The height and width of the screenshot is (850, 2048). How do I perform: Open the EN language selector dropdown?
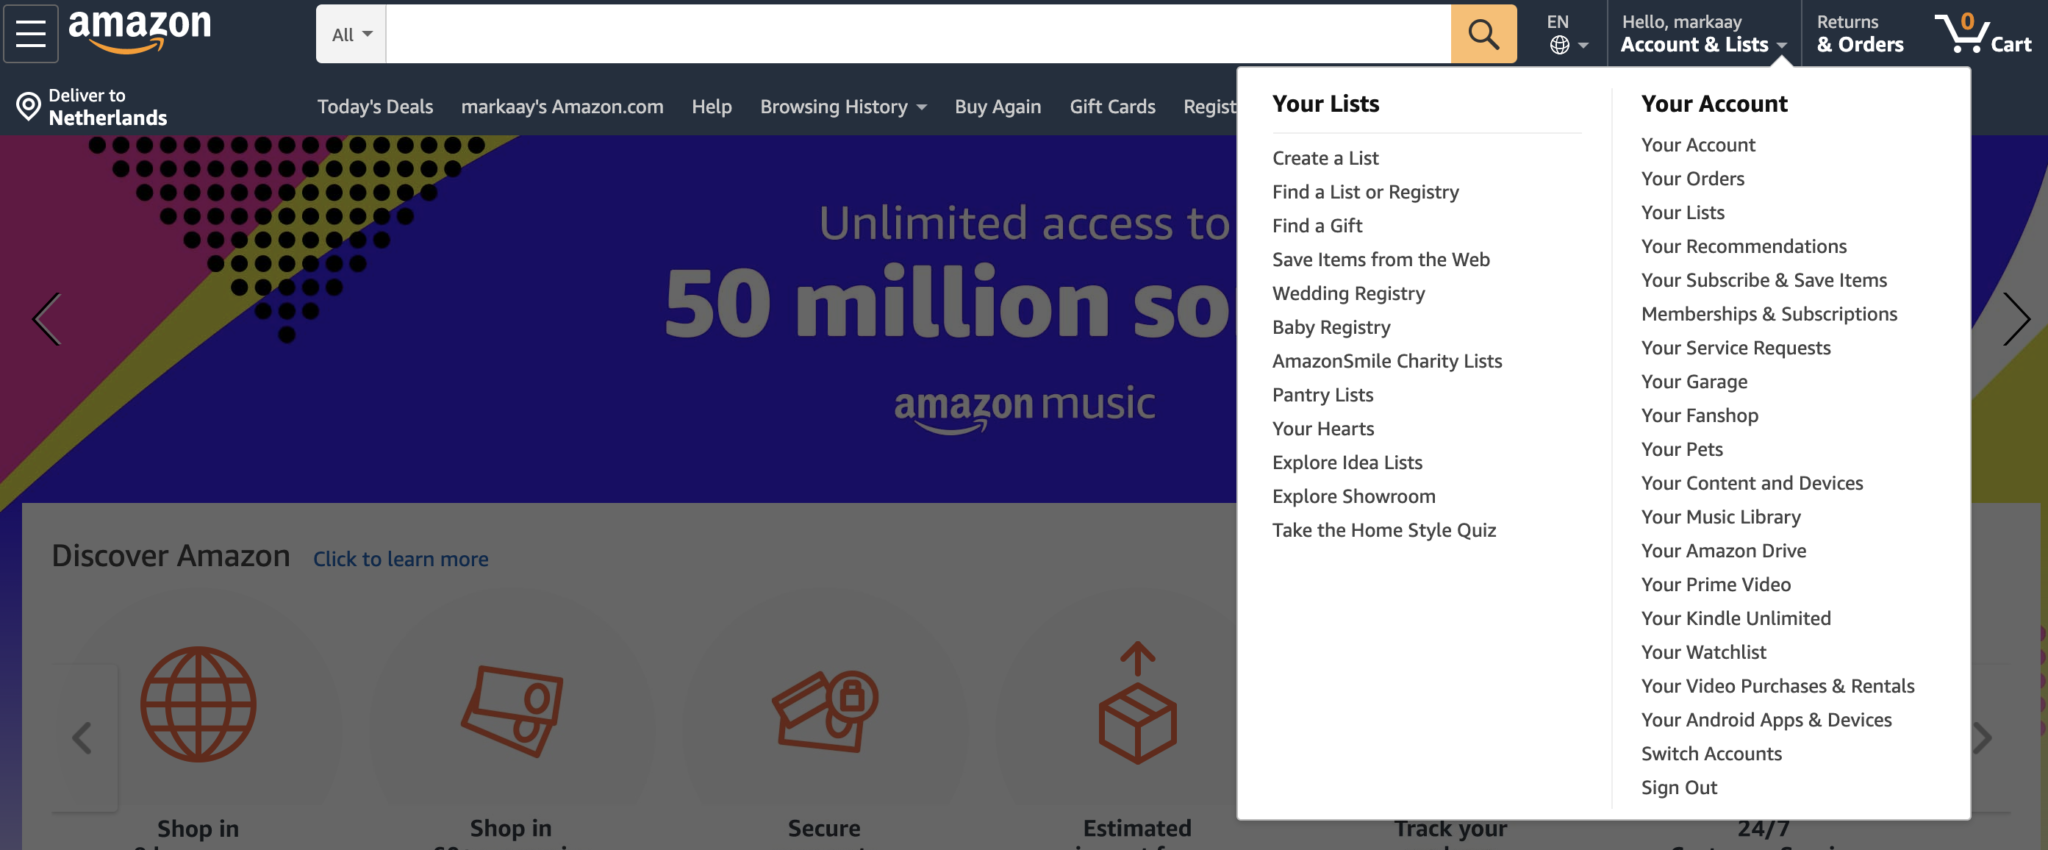point(1567,34)
